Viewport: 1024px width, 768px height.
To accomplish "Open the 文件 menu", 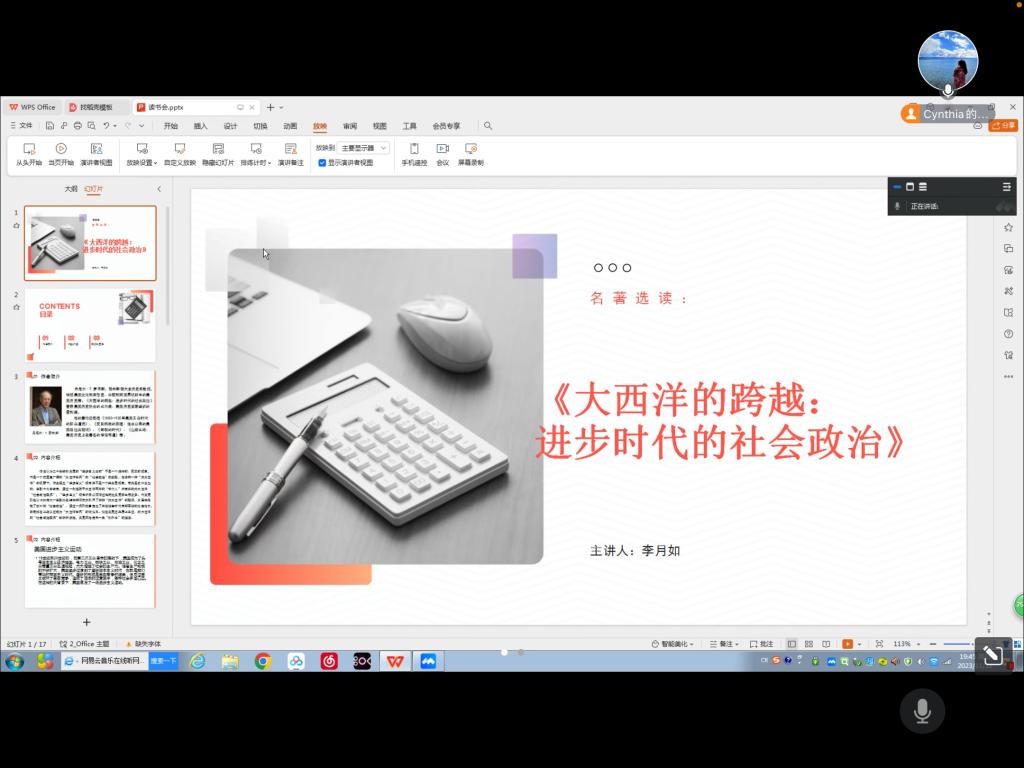I will (21, 126).
